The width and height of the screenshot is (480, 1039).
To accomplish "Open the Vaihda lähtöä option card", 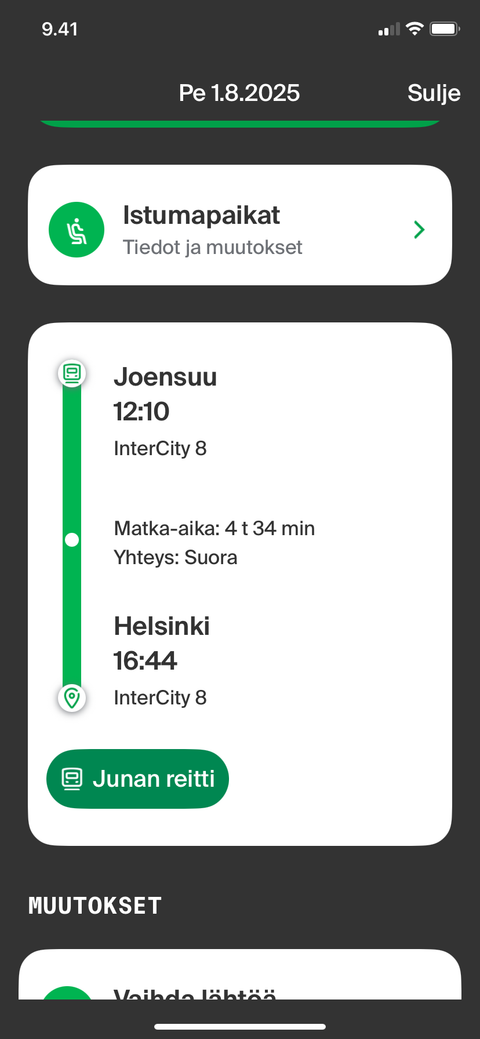I will click(x=240, y=975).
